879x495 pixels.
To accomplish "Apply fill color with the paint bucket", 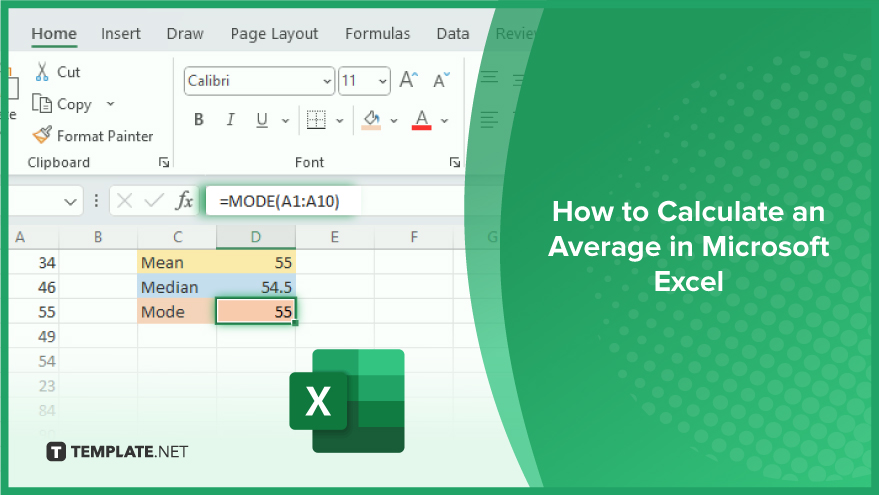I will tap(371, 119).
